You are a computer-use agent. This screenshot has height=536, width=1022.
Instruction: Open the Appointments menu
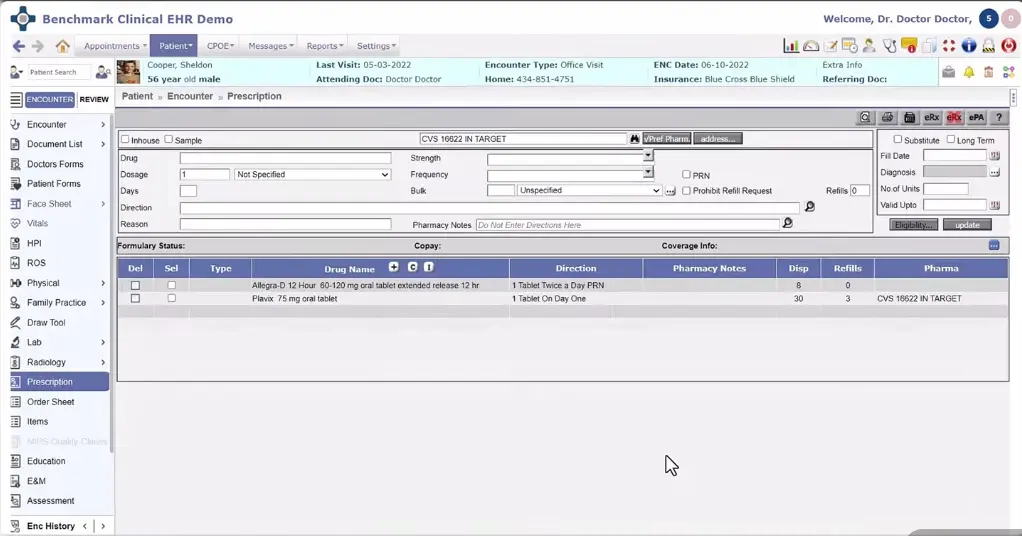(x=115, y=46)
